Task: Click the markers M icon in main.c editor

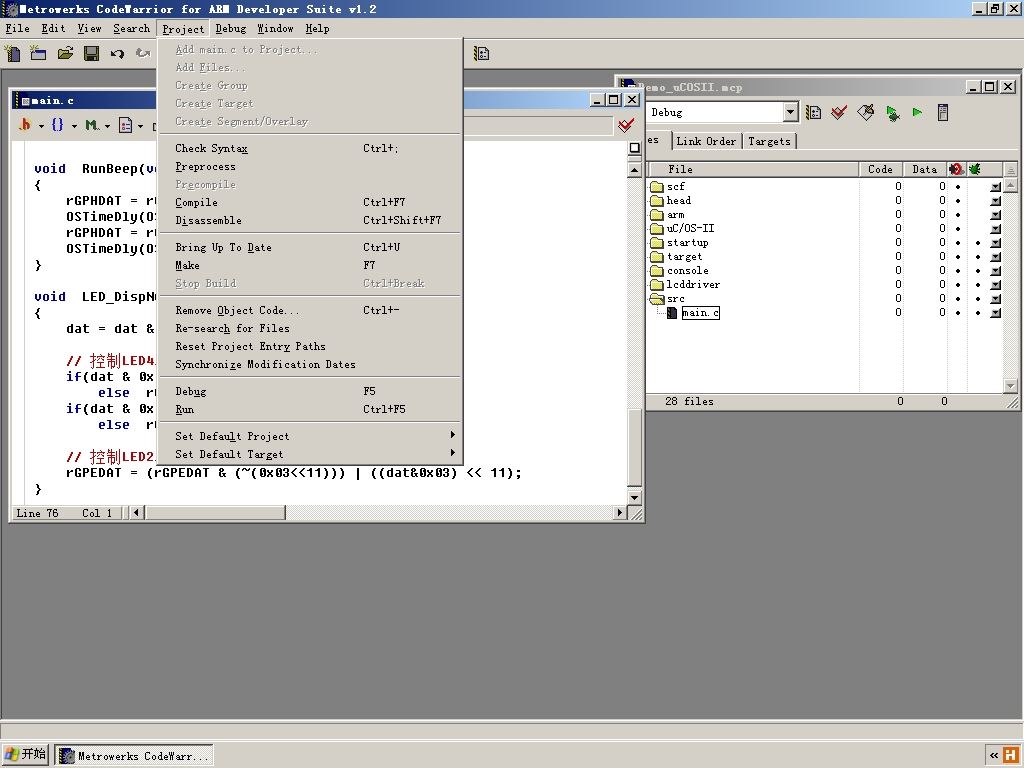Action: [x=91, y=124]
